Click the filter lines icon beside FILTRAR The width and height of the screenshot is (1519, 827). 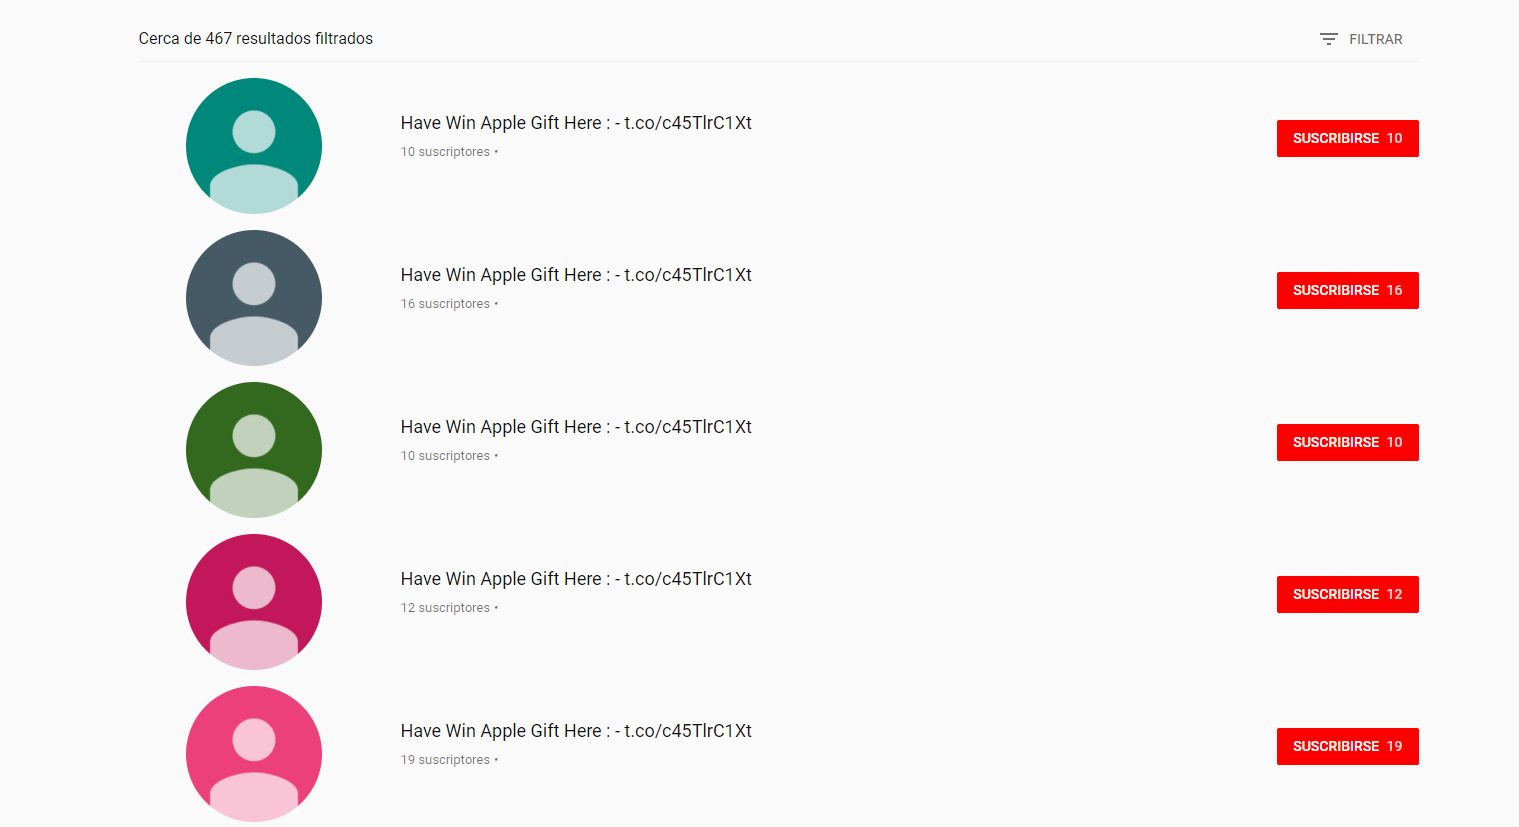click(x=1328, y=39)
